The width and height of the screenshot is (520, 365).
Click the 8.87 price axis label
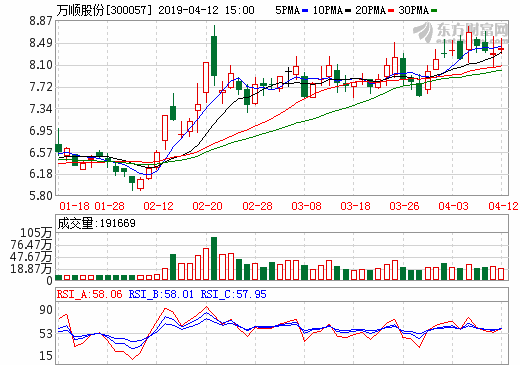click(x=41, y=21)
